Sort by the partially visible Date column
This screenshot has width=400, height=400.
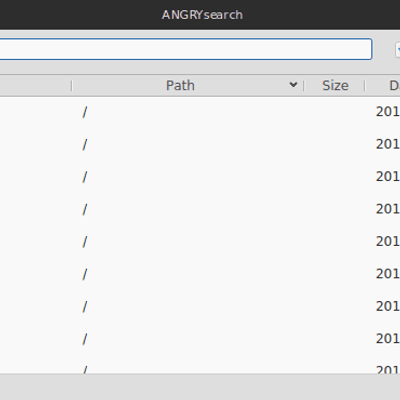(x=383, y=86)
